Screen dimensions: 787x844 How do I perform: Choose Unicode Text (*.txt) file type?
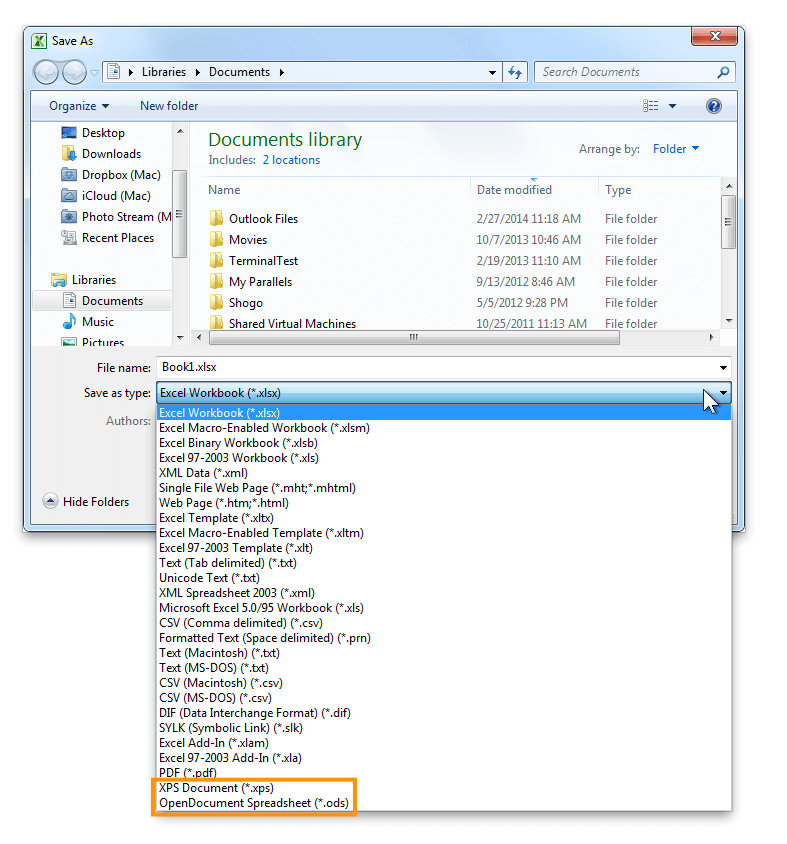(444, 578)
